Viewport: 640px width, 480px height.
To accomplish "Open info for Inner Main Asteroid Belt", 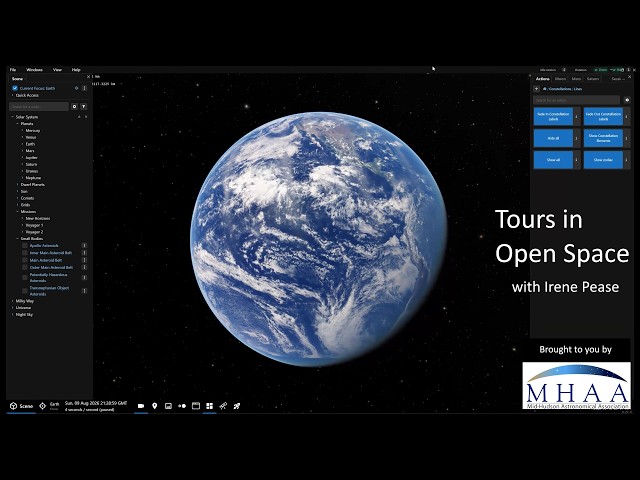I will (x=84, y=253).
